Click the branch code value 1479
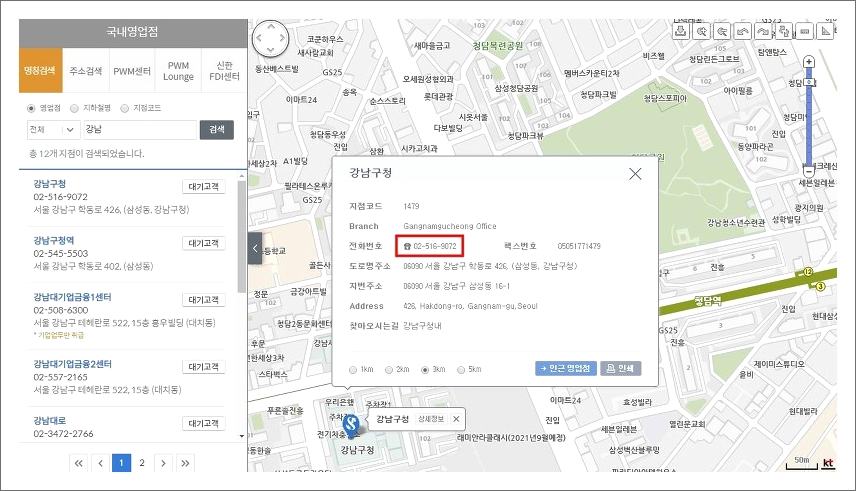This screenshot has height=491, width=856. [411, 206]
